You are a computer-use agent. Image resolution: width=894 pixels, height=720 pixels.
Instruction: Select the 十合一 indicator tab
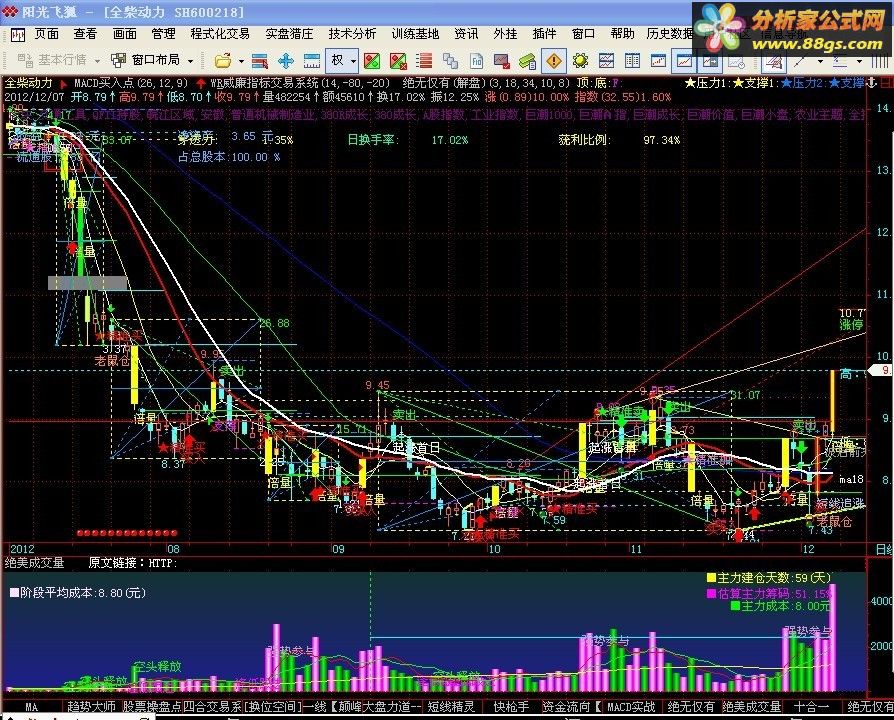811,707
